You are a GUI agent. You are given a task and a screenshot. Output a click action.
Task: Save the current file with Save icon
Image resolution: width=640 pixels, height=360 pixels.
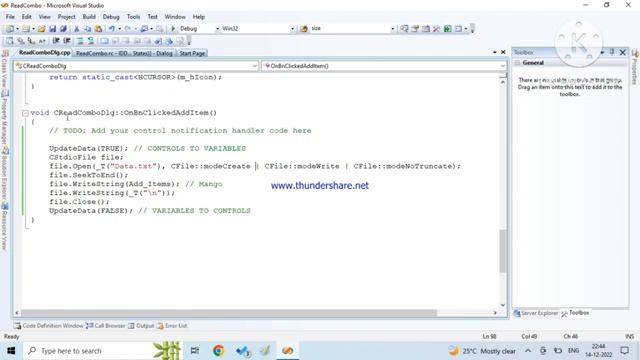coord(52,29)
